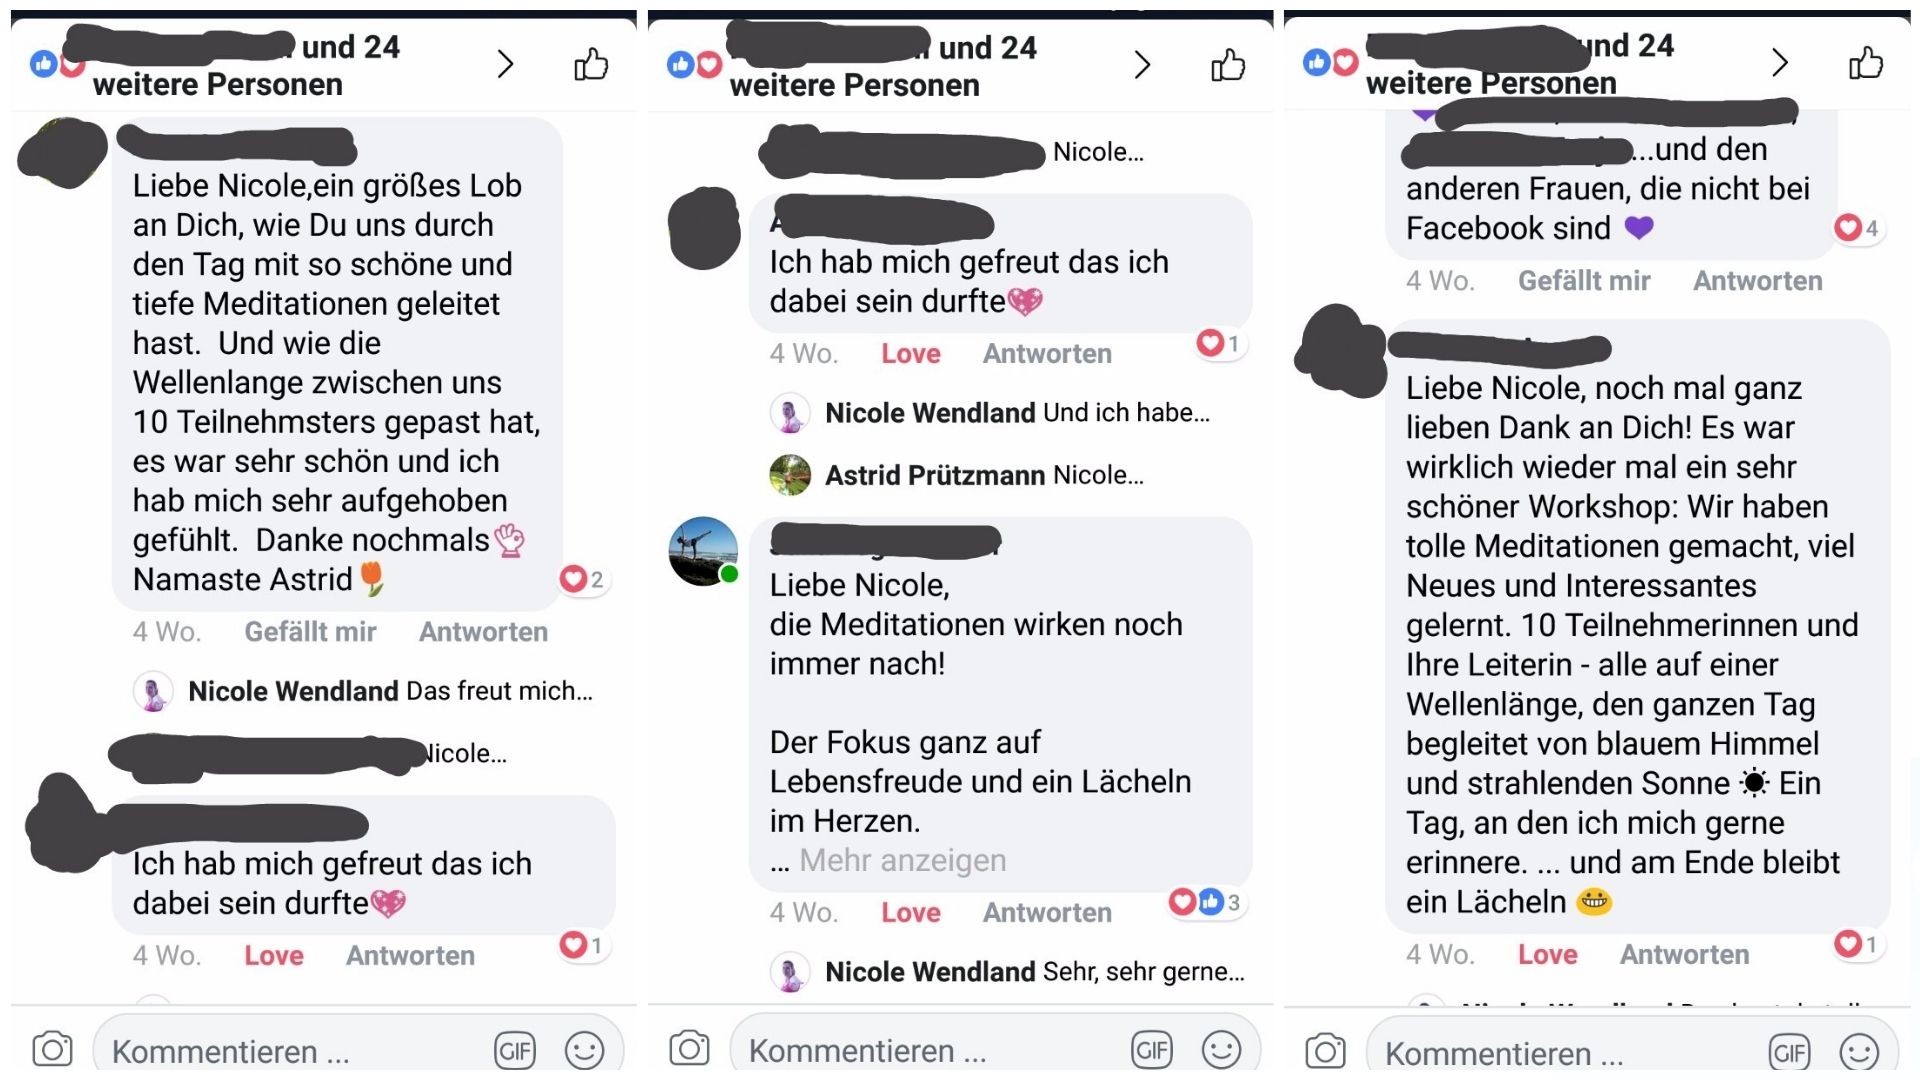The image size is (1920, 1080).
Task: Tap Antworten under the 'Meditationen wirken' comment
Action: (1047, 912)
